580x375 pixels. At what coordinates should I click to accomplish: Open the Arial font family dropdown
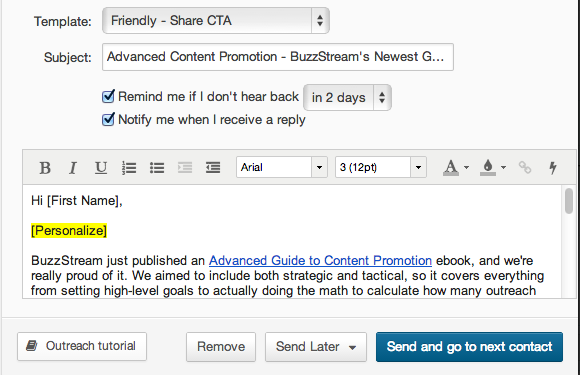pos(282,167)
